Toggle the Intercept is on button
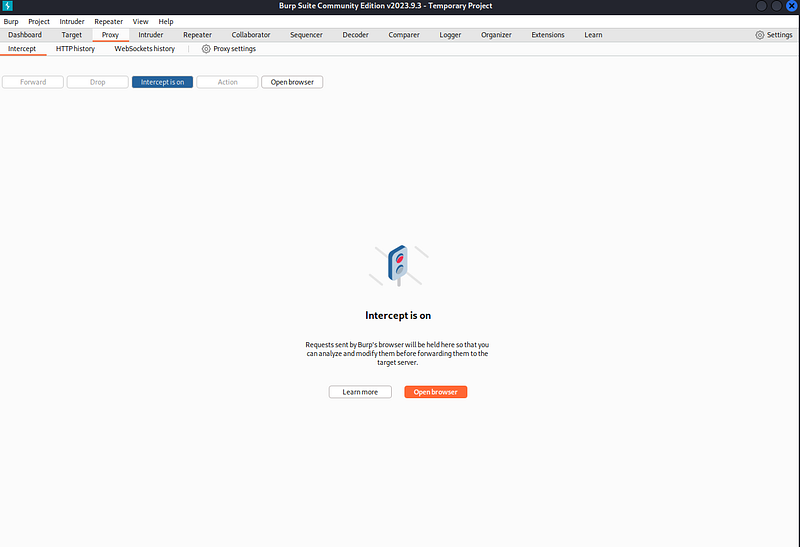 (162, 82)
